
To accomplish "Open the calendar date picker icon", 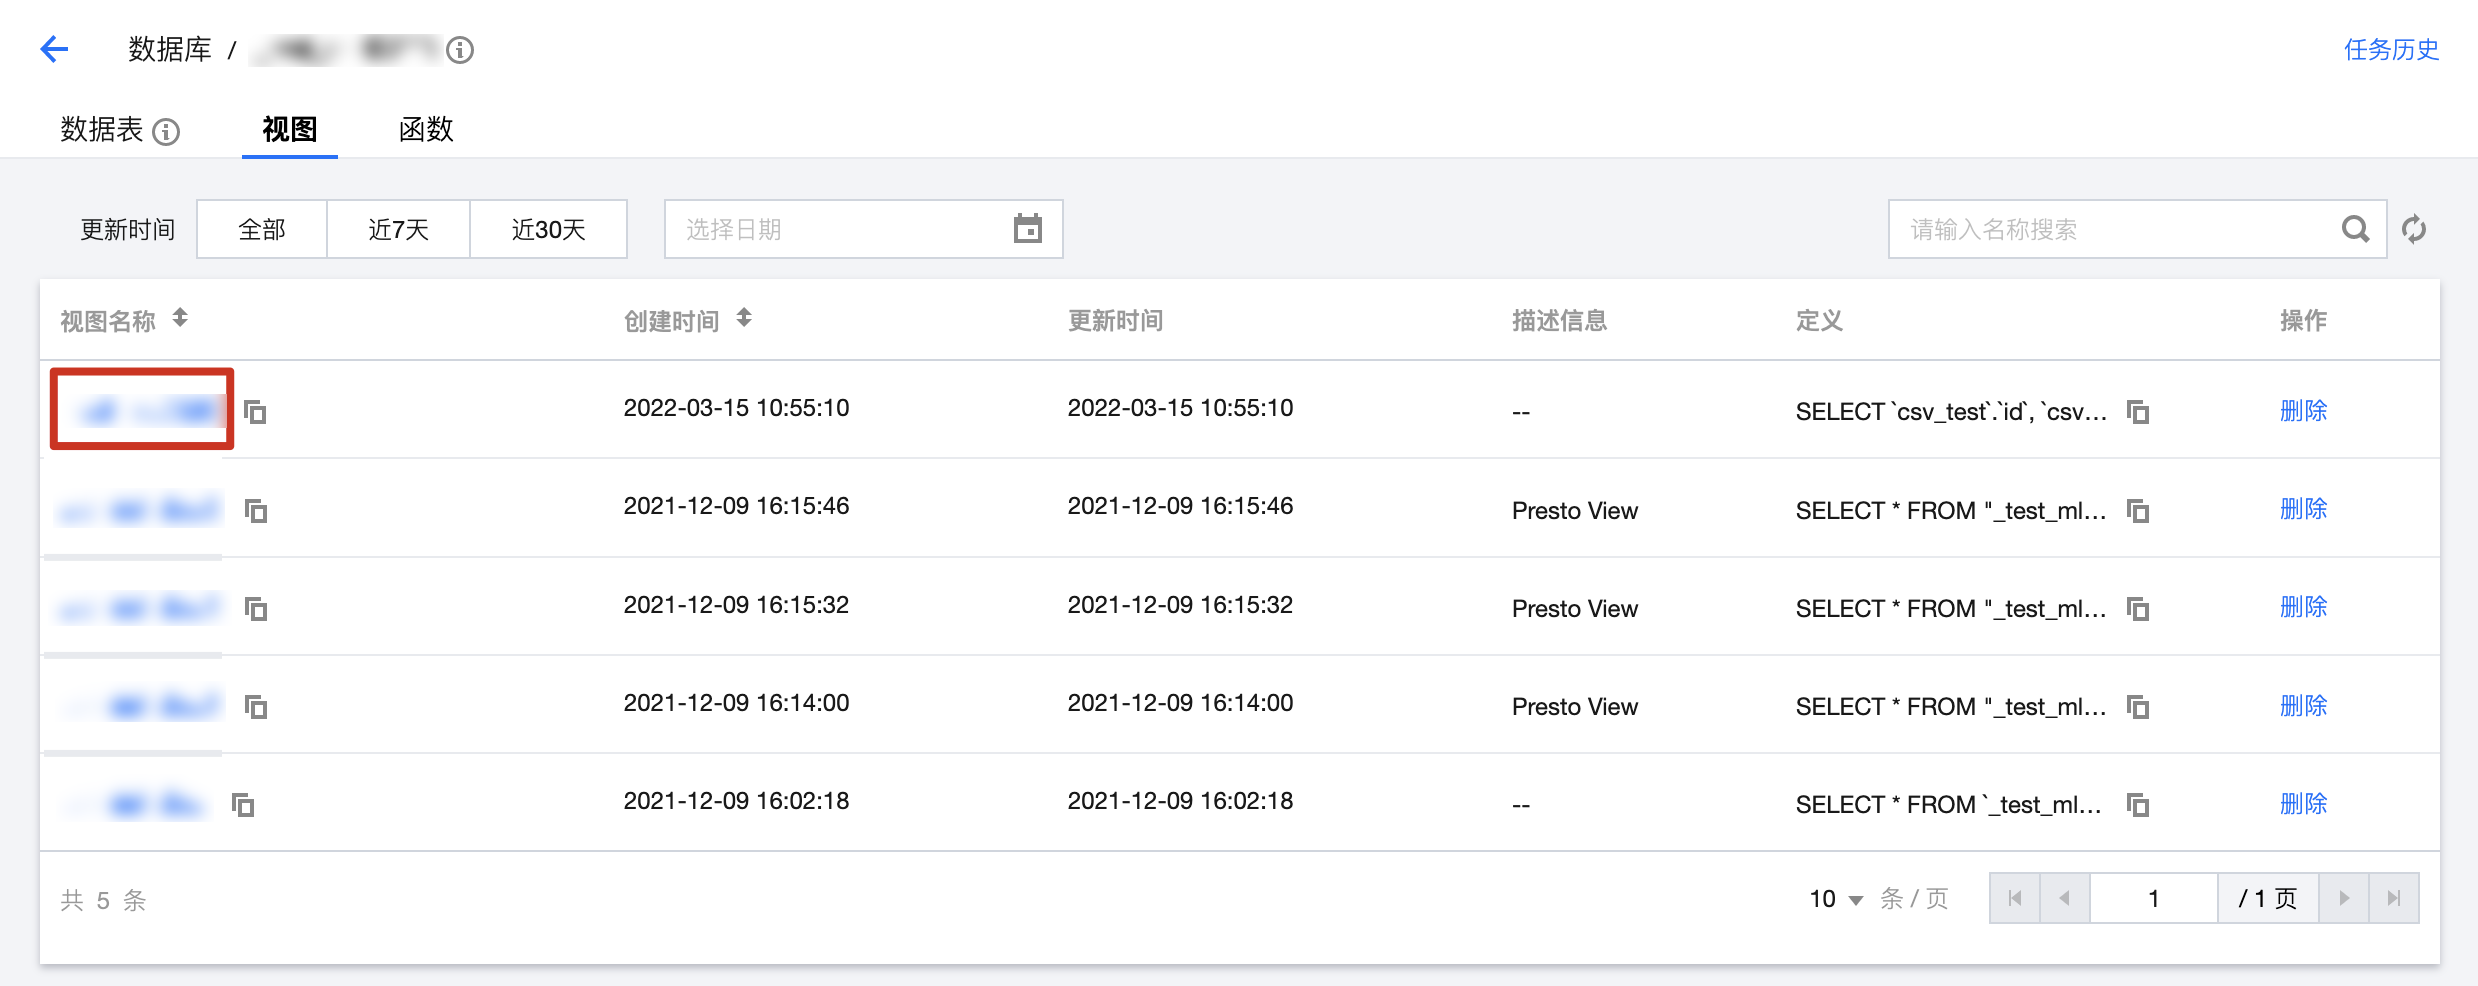I will [1027, 229].
